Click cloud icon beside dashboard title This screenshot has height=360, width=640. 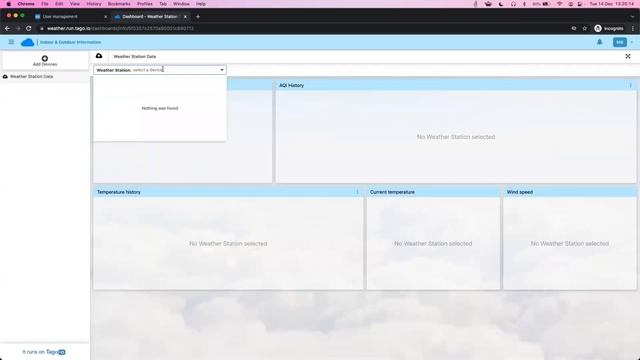click(x=99, y=56)
